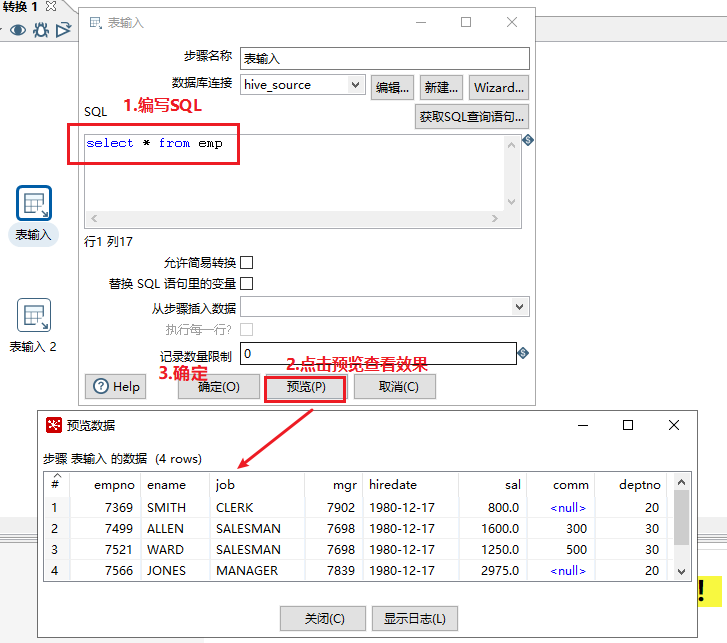This screenshot has height=643, width=727.
Task: Toggle 替换 SQL 语句里的变量 checkbox
Action: click(x=247, y=283)
